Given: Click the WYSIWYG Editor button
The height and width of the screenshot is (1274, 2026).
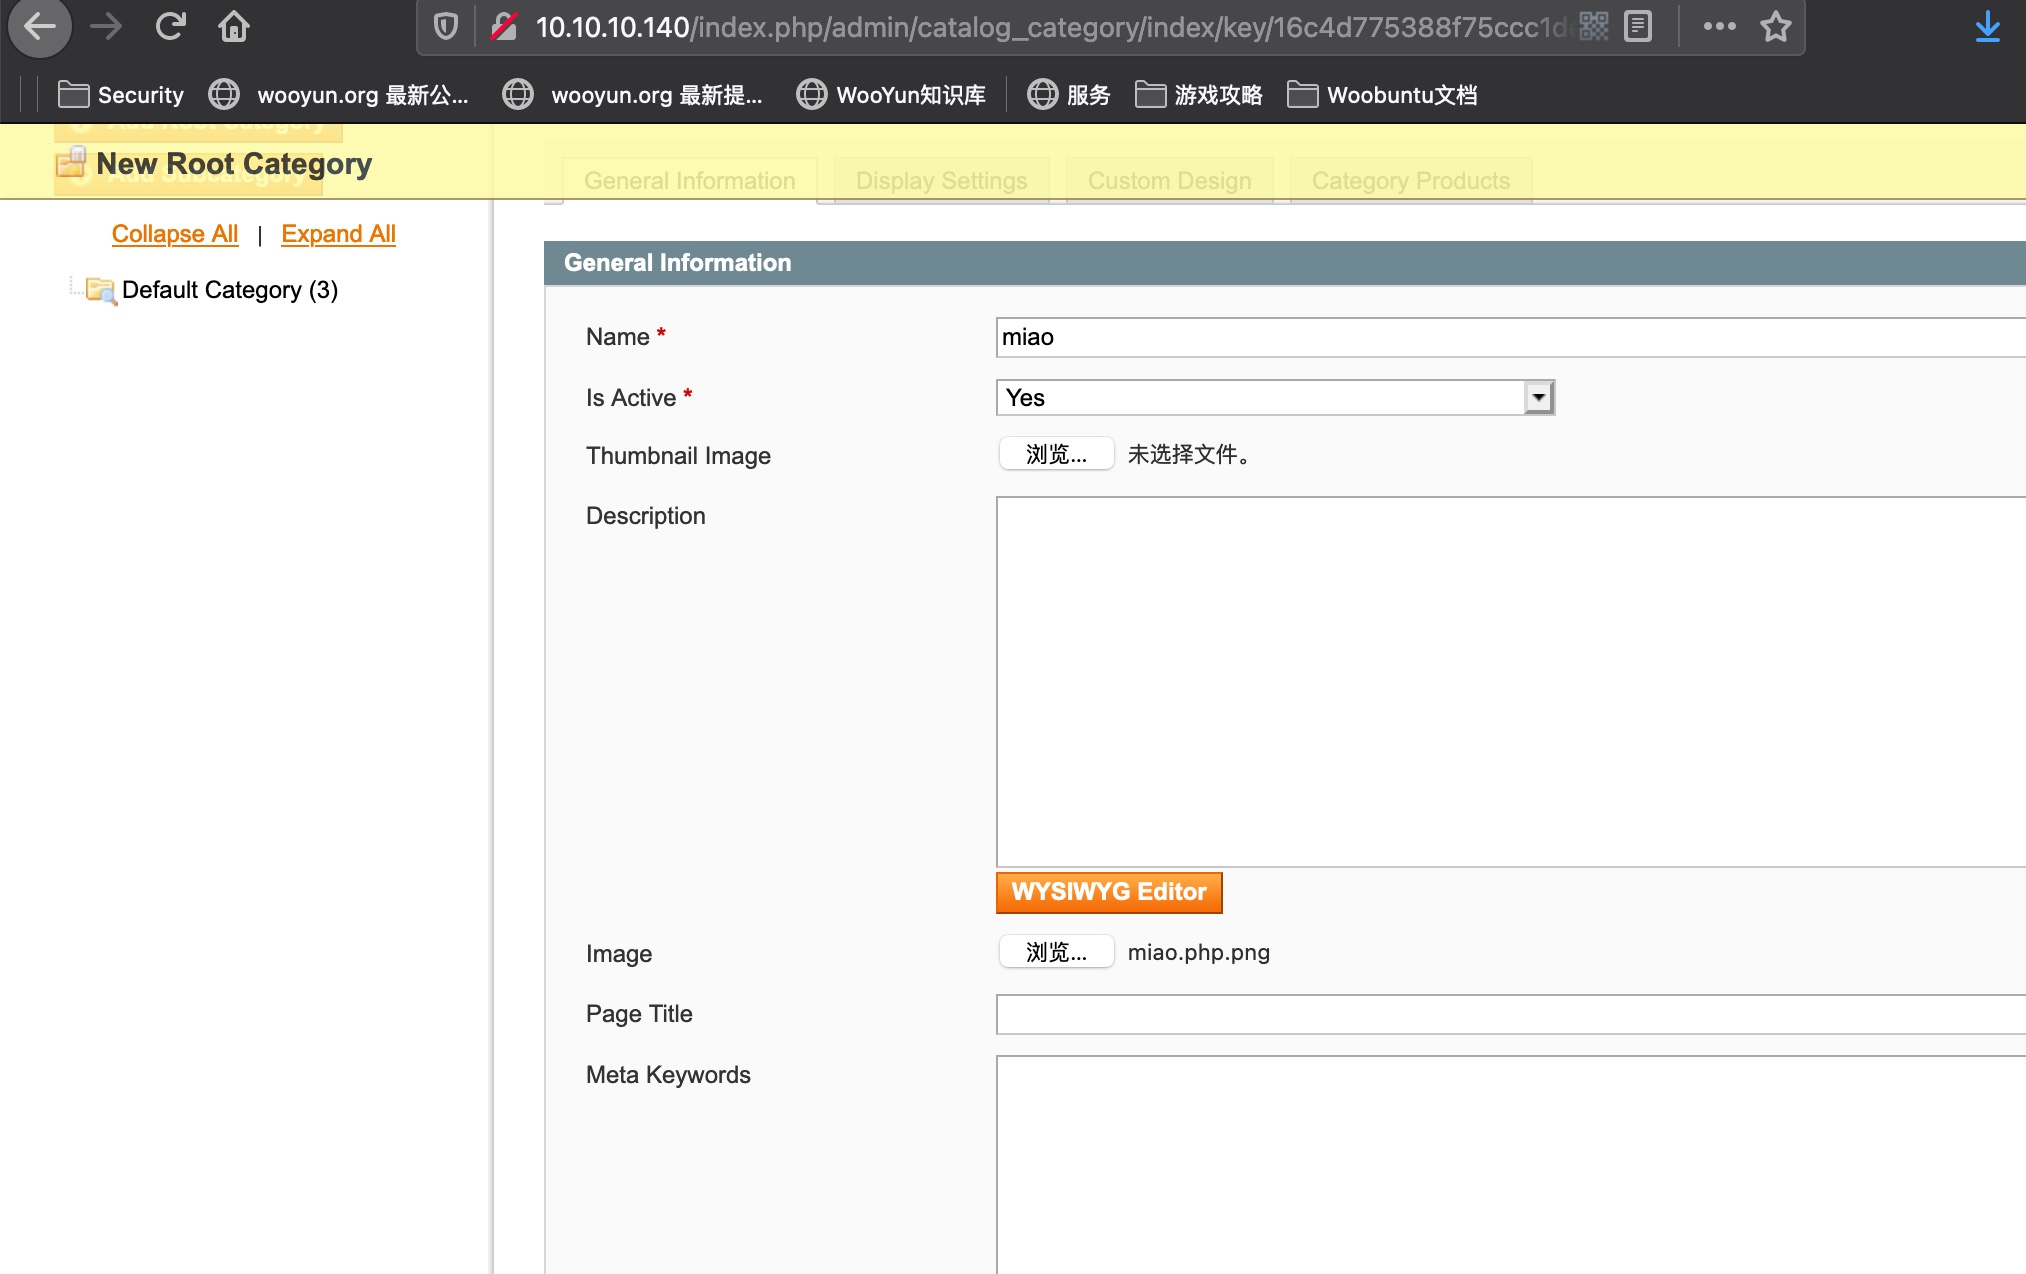Looking at the screenshot, I should [x=1109, y=892].
